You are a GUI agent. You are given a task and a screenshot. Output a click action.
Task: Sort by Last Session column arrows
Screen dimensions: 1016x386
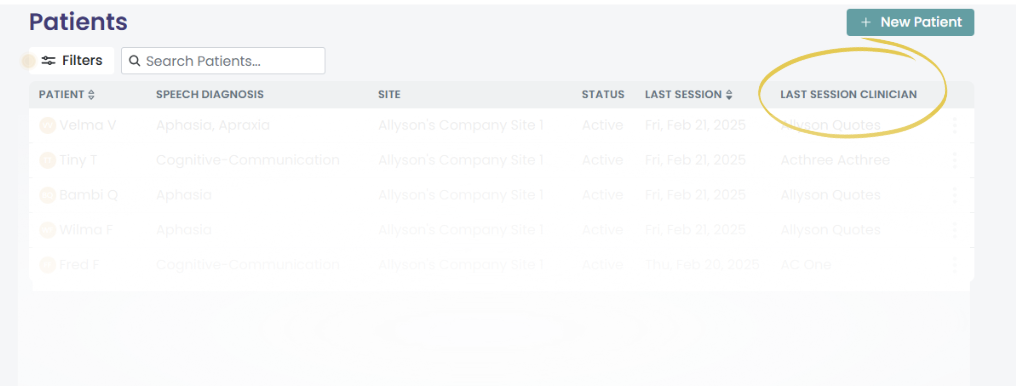pyautogui.click(x=728, y=95)
